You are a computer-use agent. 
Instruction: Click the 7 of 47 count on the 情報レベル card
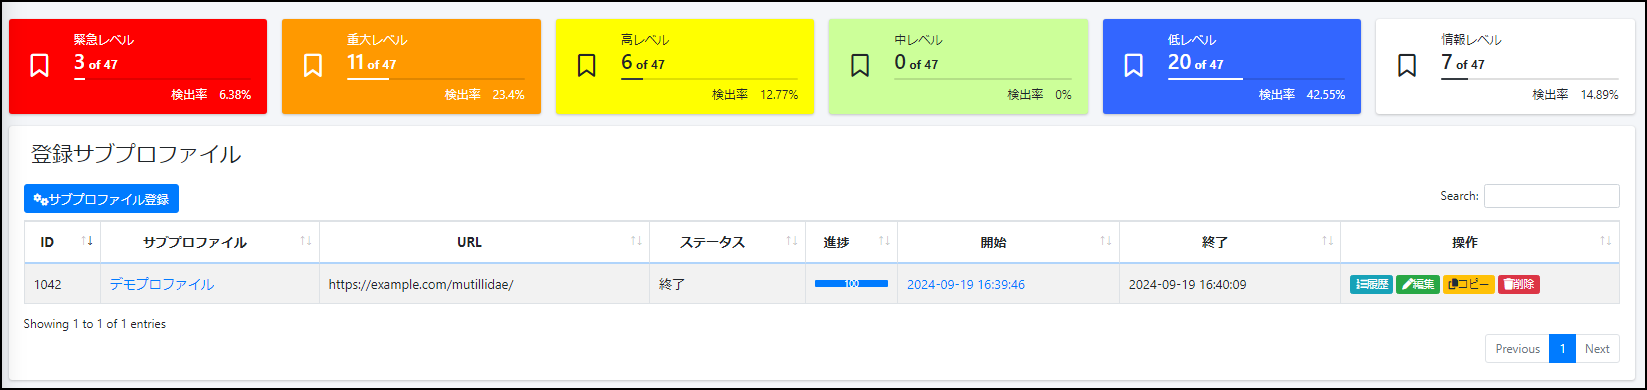click(1463, 63)
